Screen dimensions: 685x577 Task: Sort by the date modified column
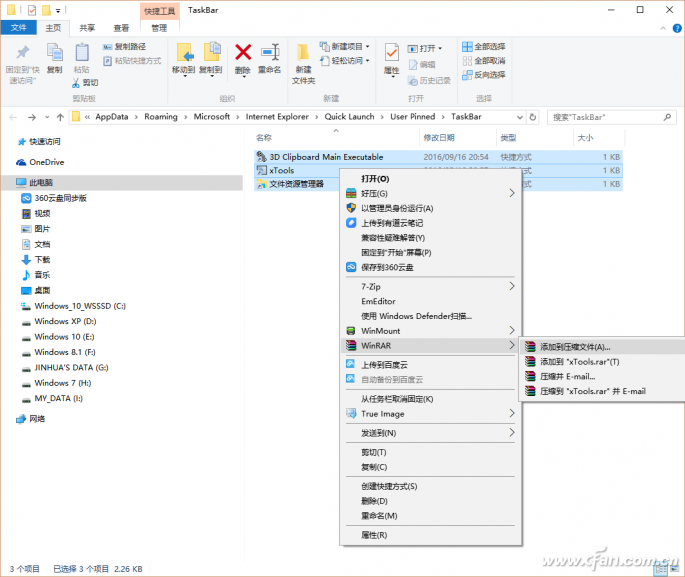point(457,138)
